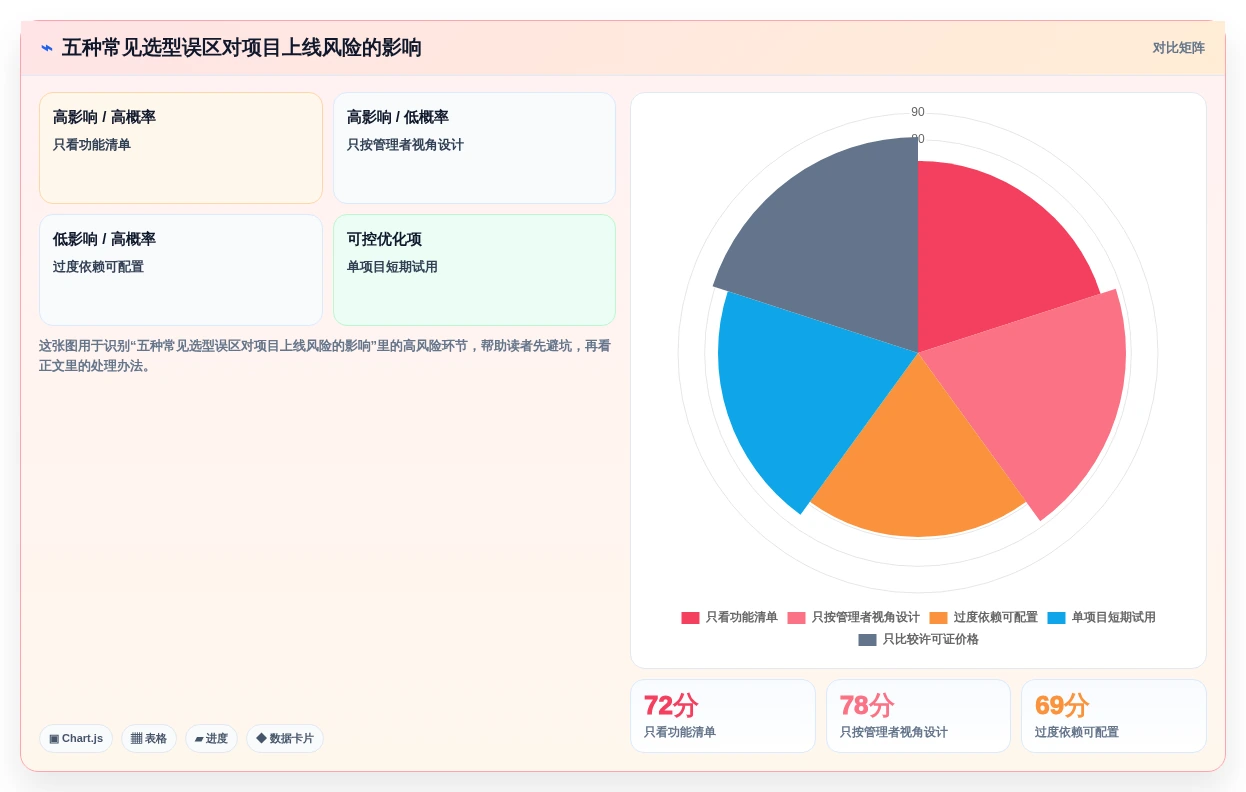The image size is (1246, 792).
Task: Click 过度依赖可配置 text in quadrant card
Action: pos(98,267)
